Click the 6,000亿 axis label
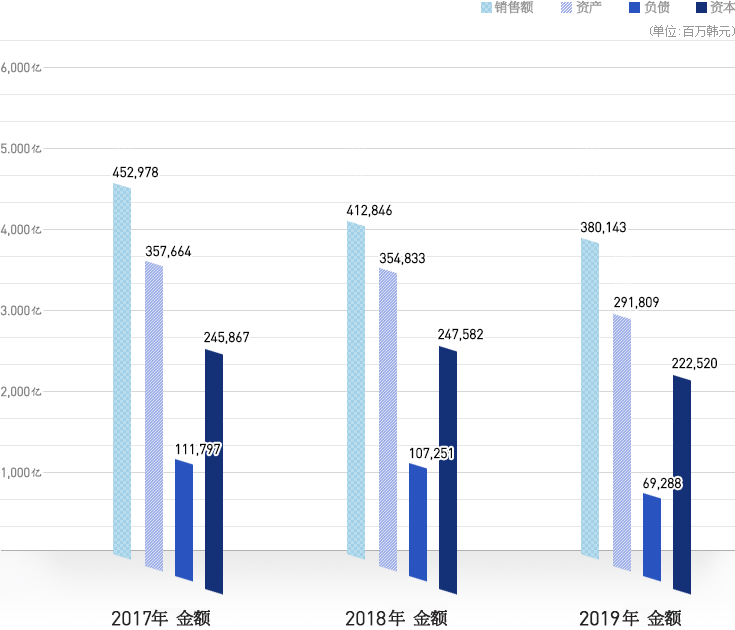The image size is (735, 630). tap(21, 68)
